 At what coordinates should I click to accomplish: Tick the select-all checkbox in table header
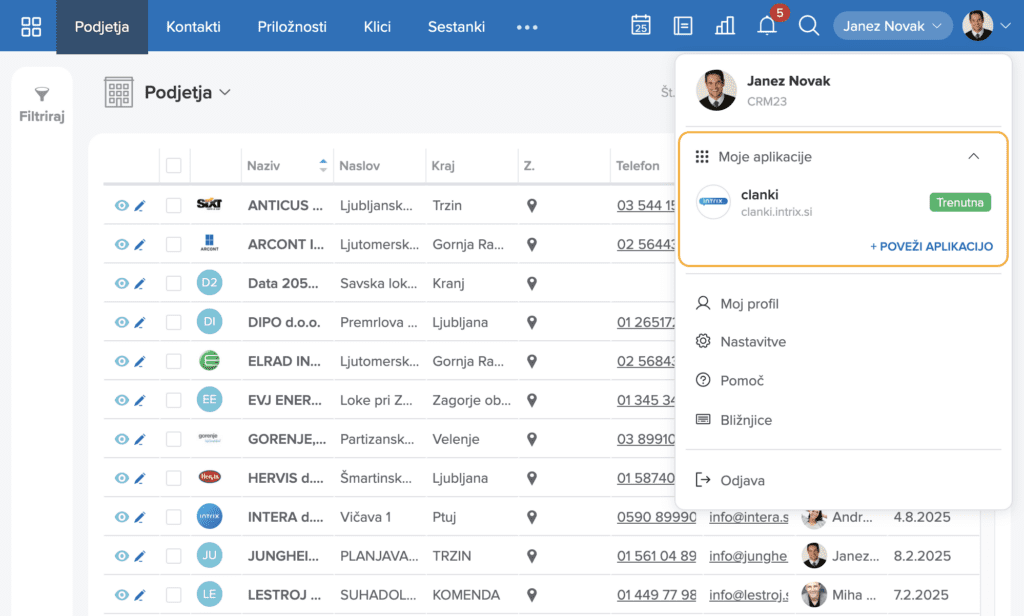pos(174,166)
